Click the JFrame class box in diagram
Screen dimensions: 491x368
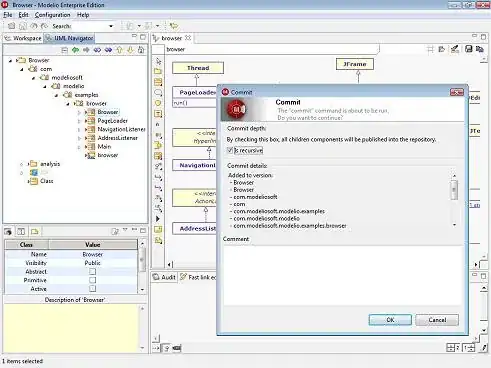pyautogui.click(x=355, y=64)
